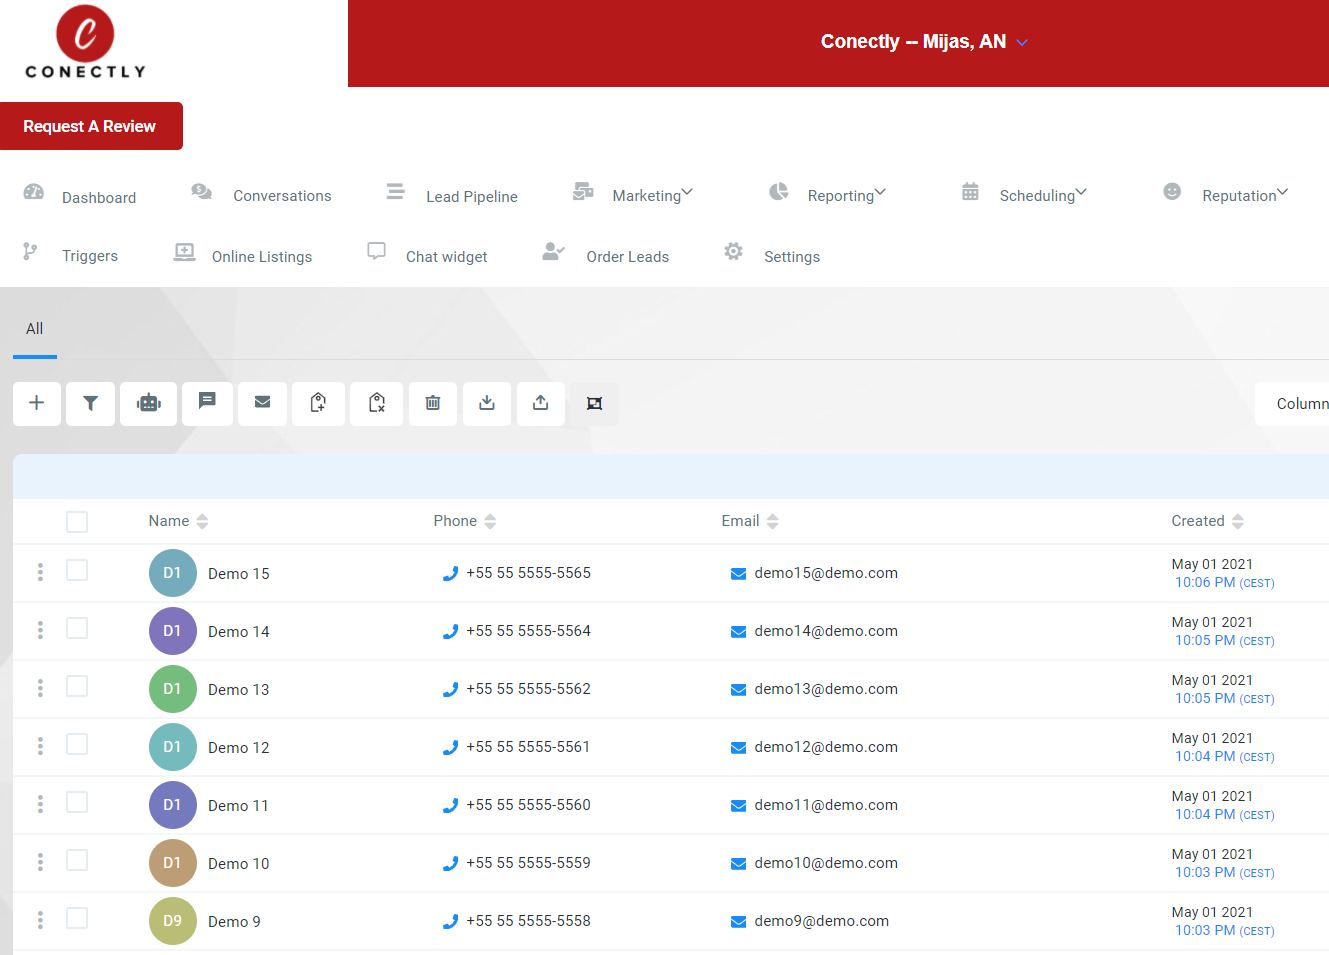
Task: Open the three-dot menu for Demo 9
Action: coord(40,920)
